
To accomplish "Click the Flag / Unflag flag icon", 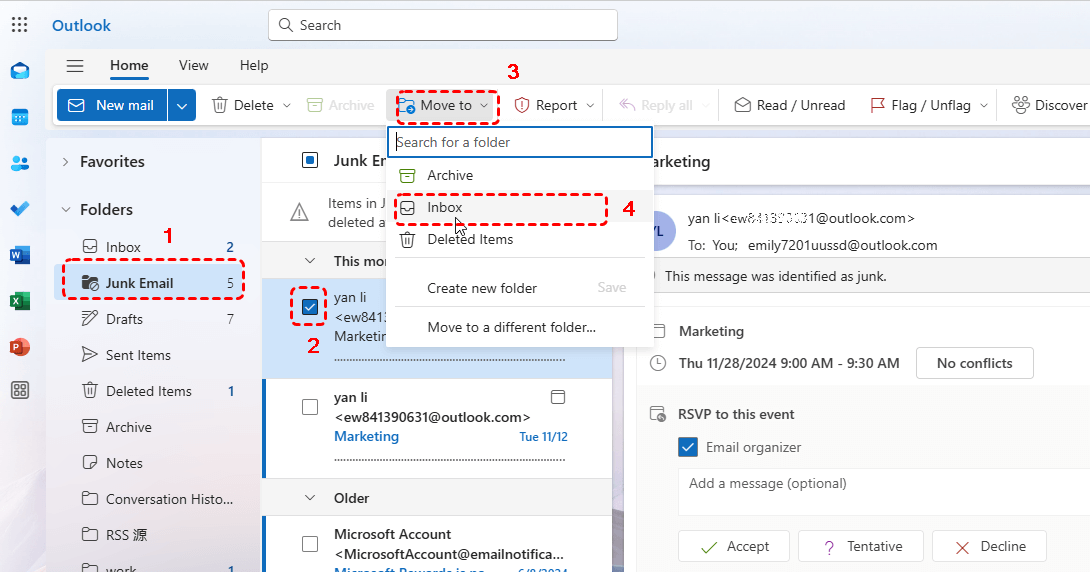I will point(877,105).
